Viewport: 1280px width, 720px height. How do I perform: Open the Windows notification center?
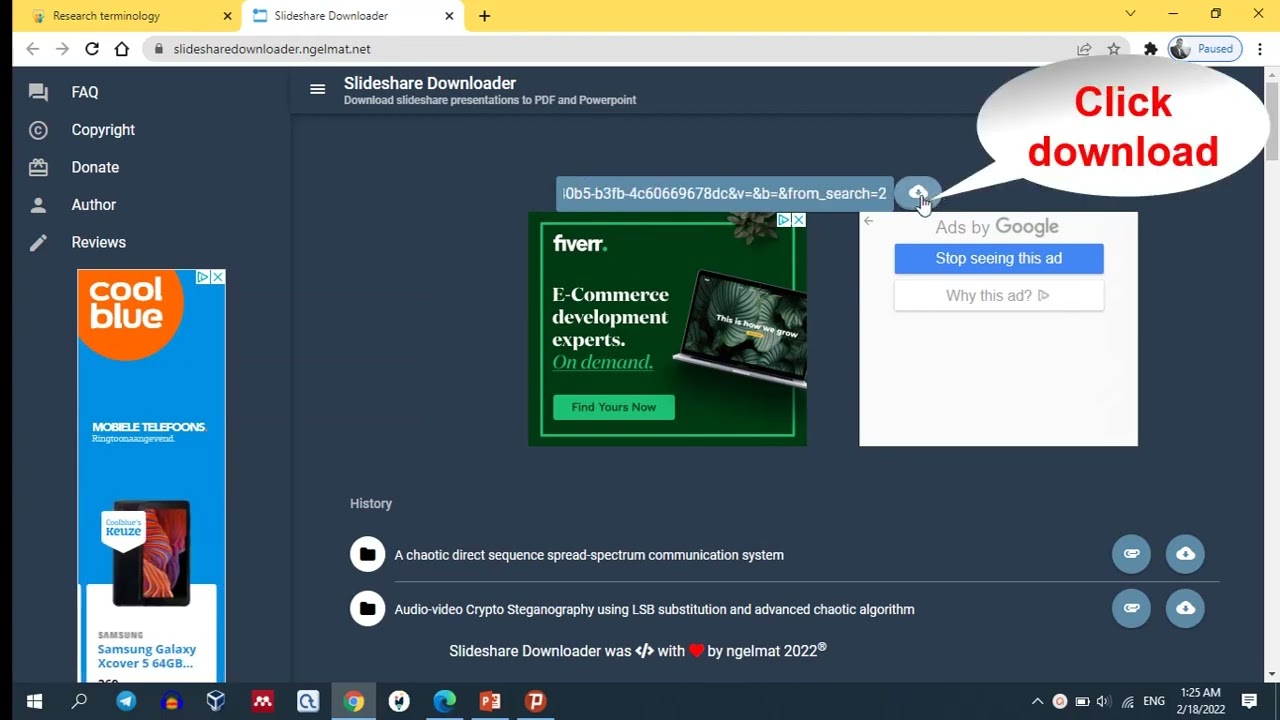(1249, 701)
